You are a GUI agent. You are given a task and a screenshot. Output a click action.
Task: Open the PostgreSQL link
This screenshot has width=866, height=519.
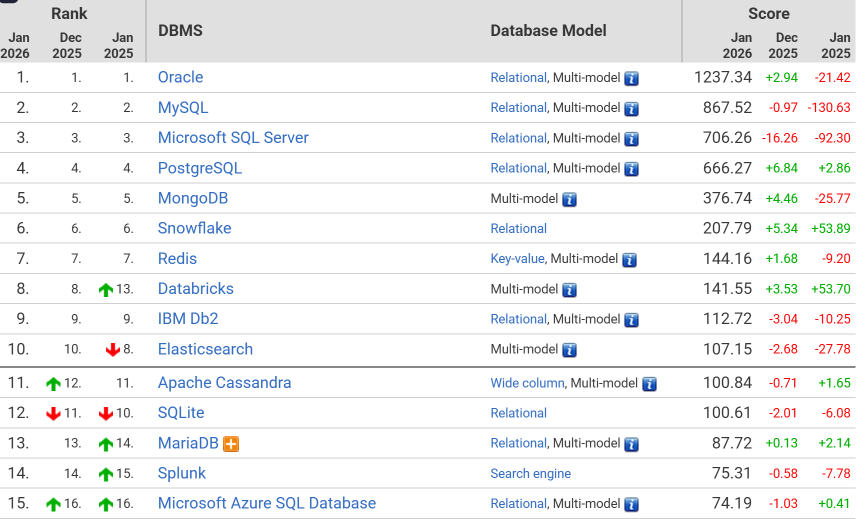click(x=200, y=168)
